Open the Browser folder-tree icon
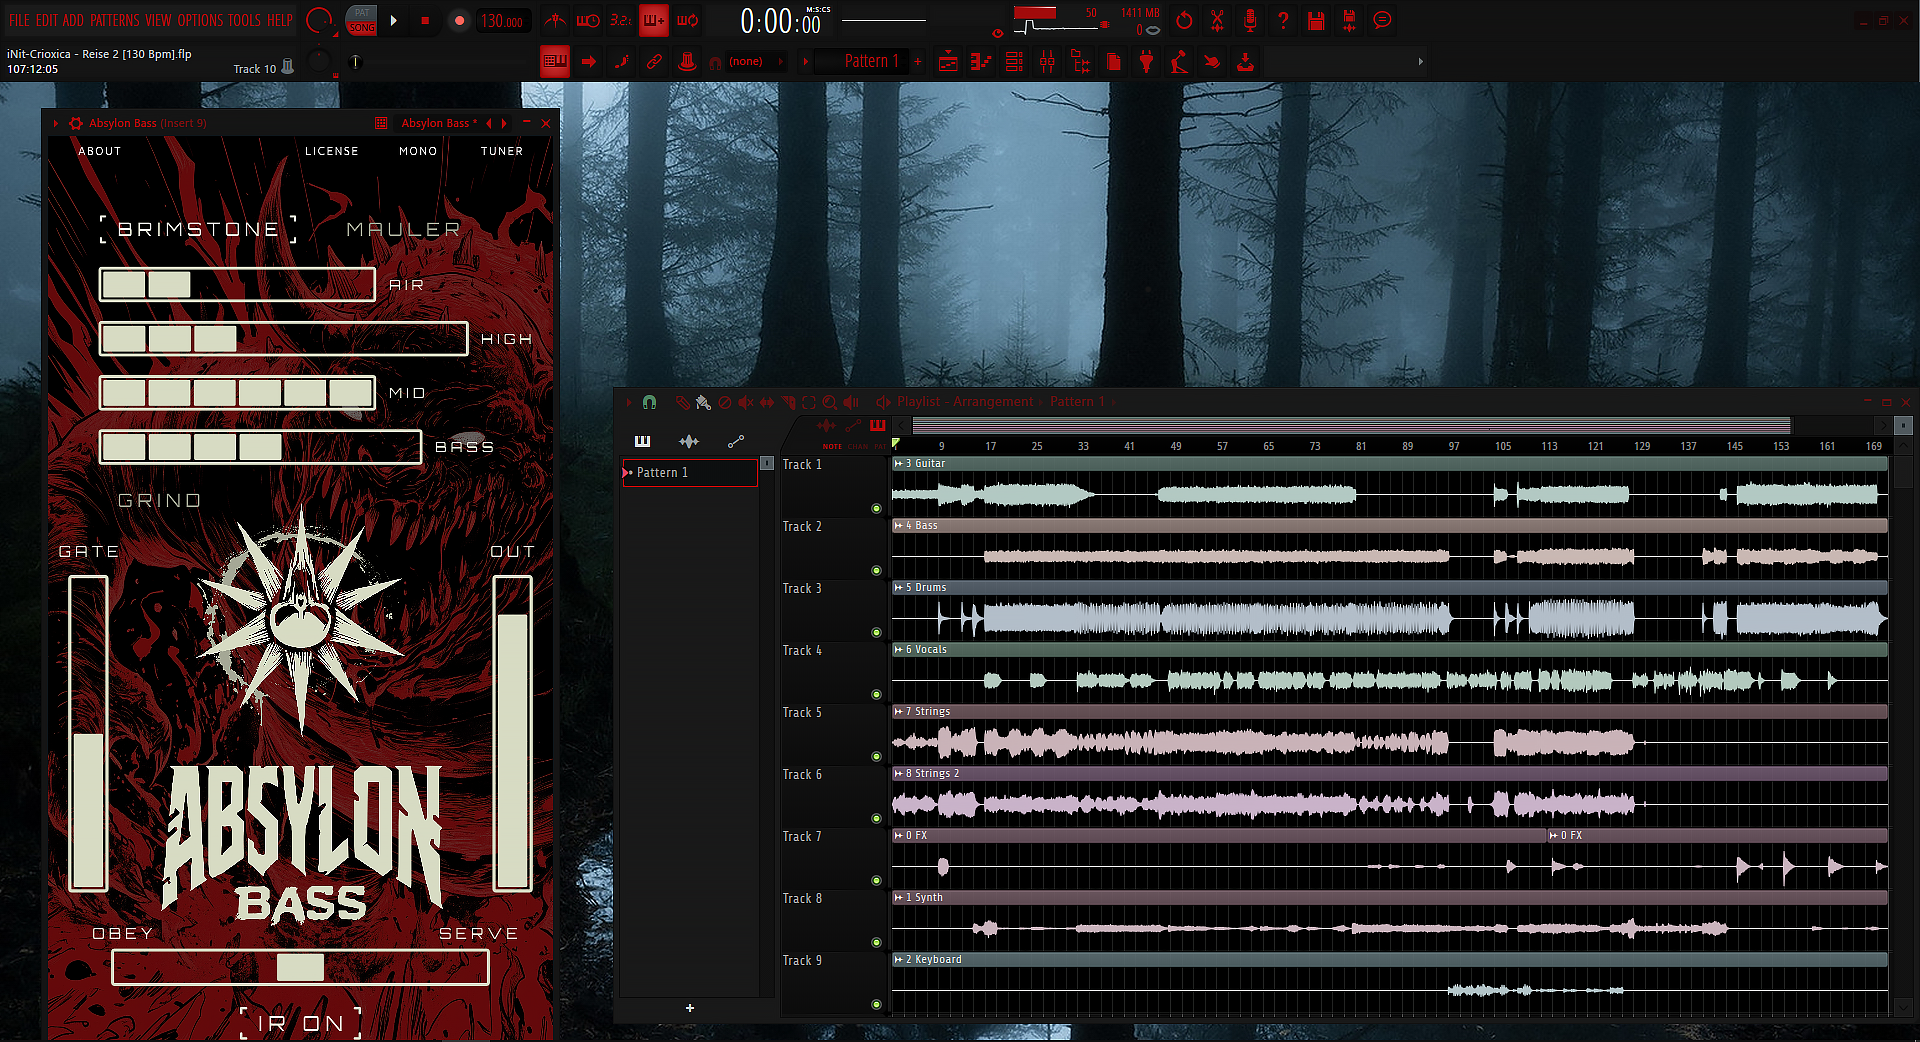The height and width of the screenshot is (1042, 1920). (x=1081, y=62)
